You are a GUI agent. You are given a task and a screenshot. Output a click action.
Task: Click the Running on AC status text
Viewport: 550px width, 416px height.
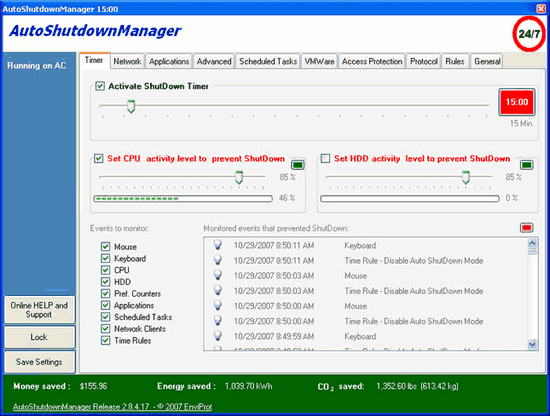click(36, 66)
